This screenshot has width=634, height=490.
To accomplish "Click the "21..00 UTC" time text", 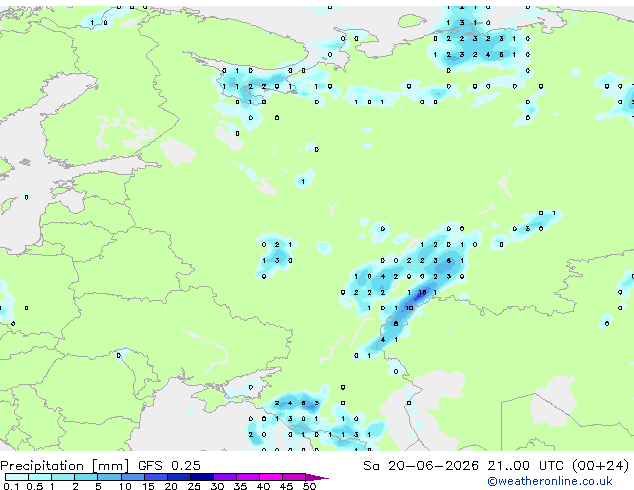I will coord(525,466).
